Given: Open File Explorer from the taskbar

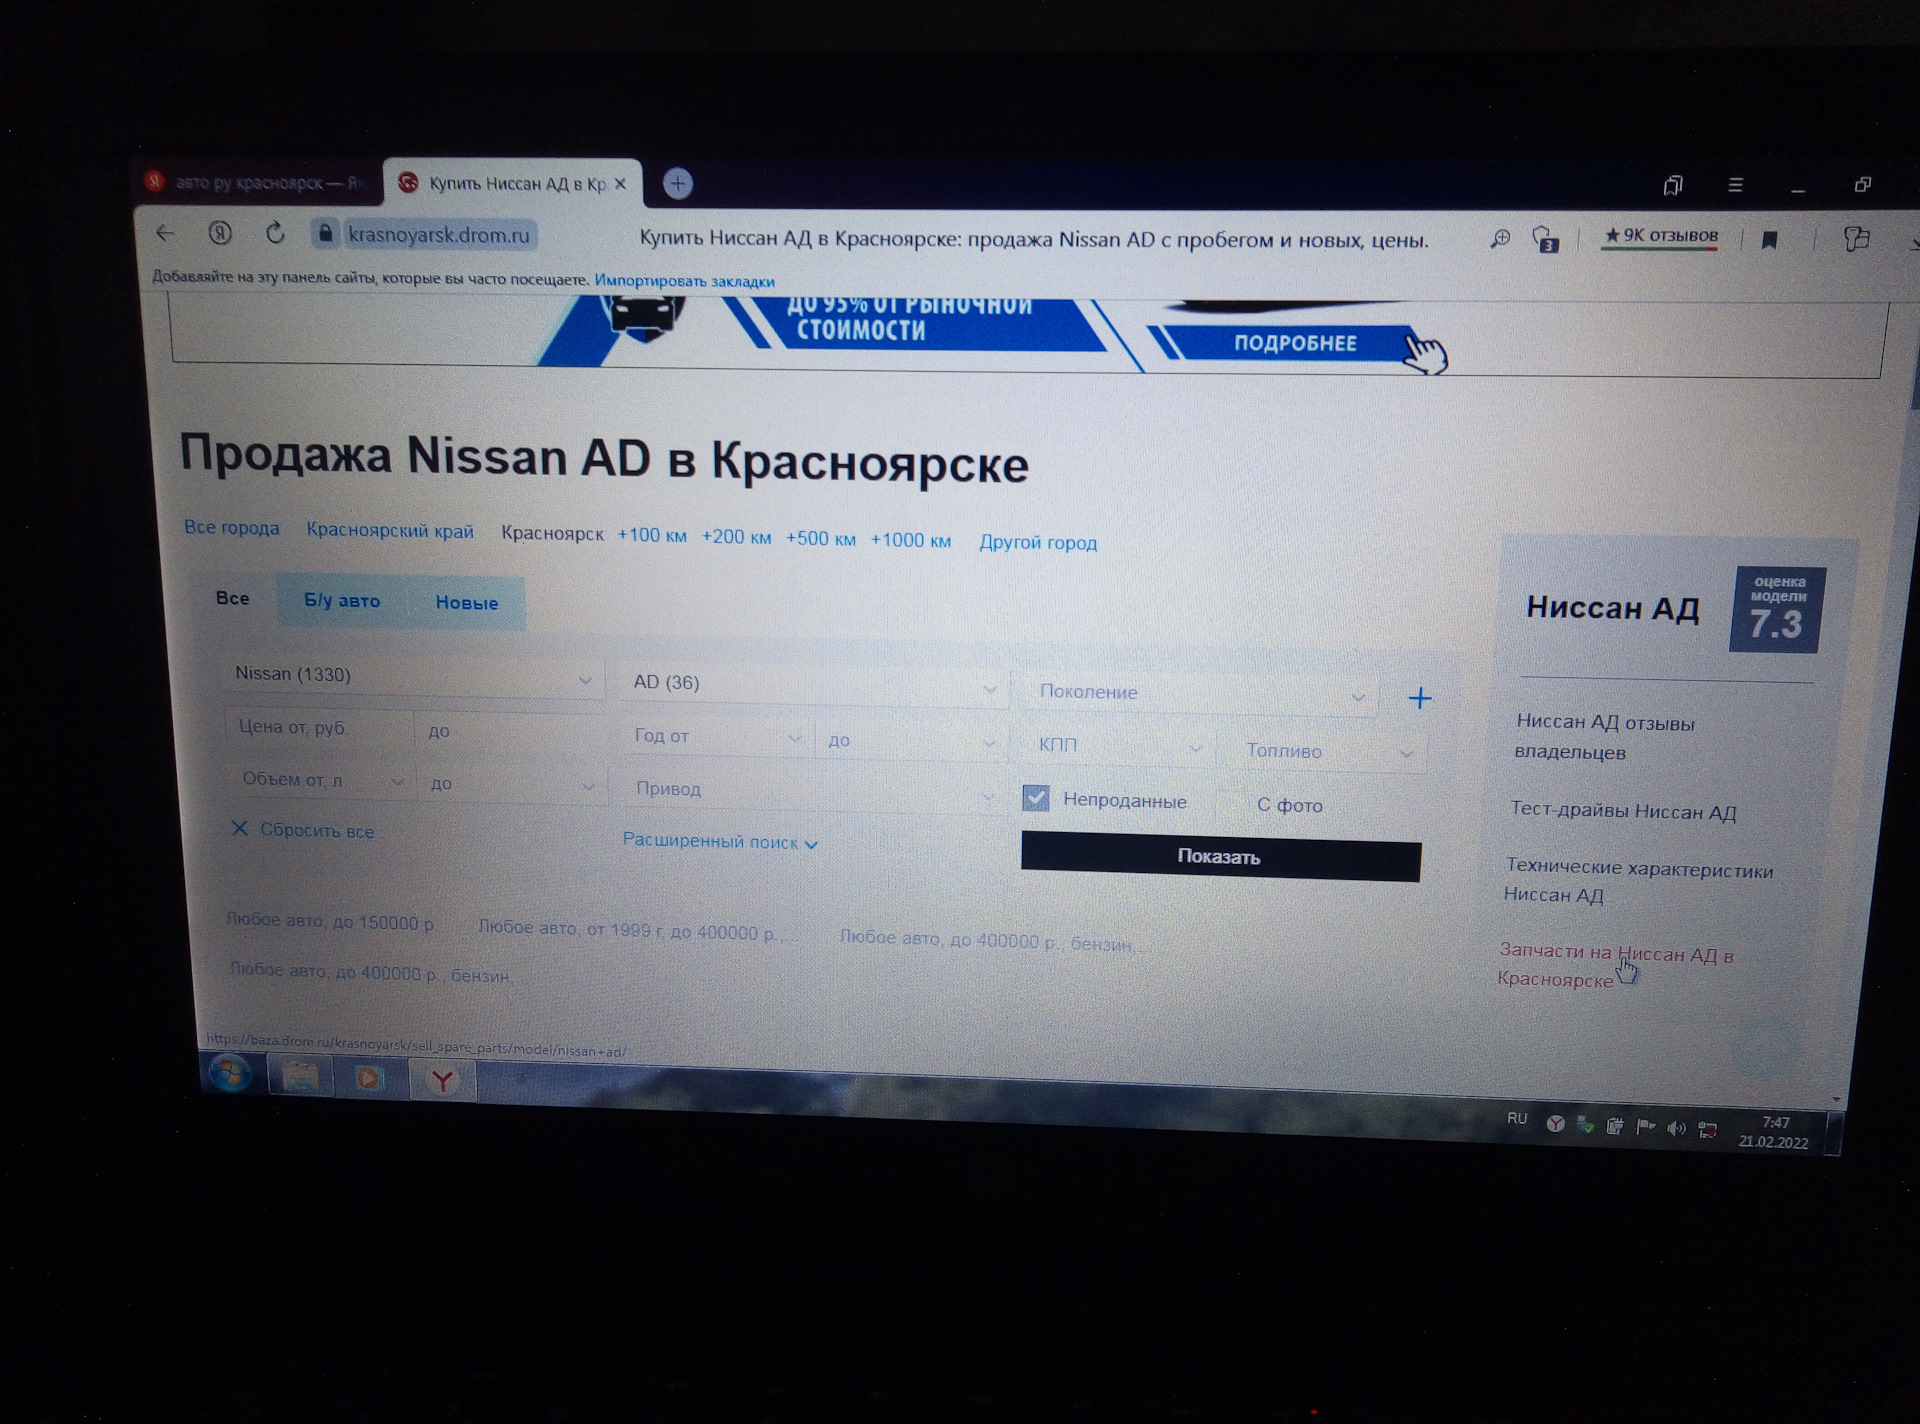Looking at the screenshot, I should 300,1077.
